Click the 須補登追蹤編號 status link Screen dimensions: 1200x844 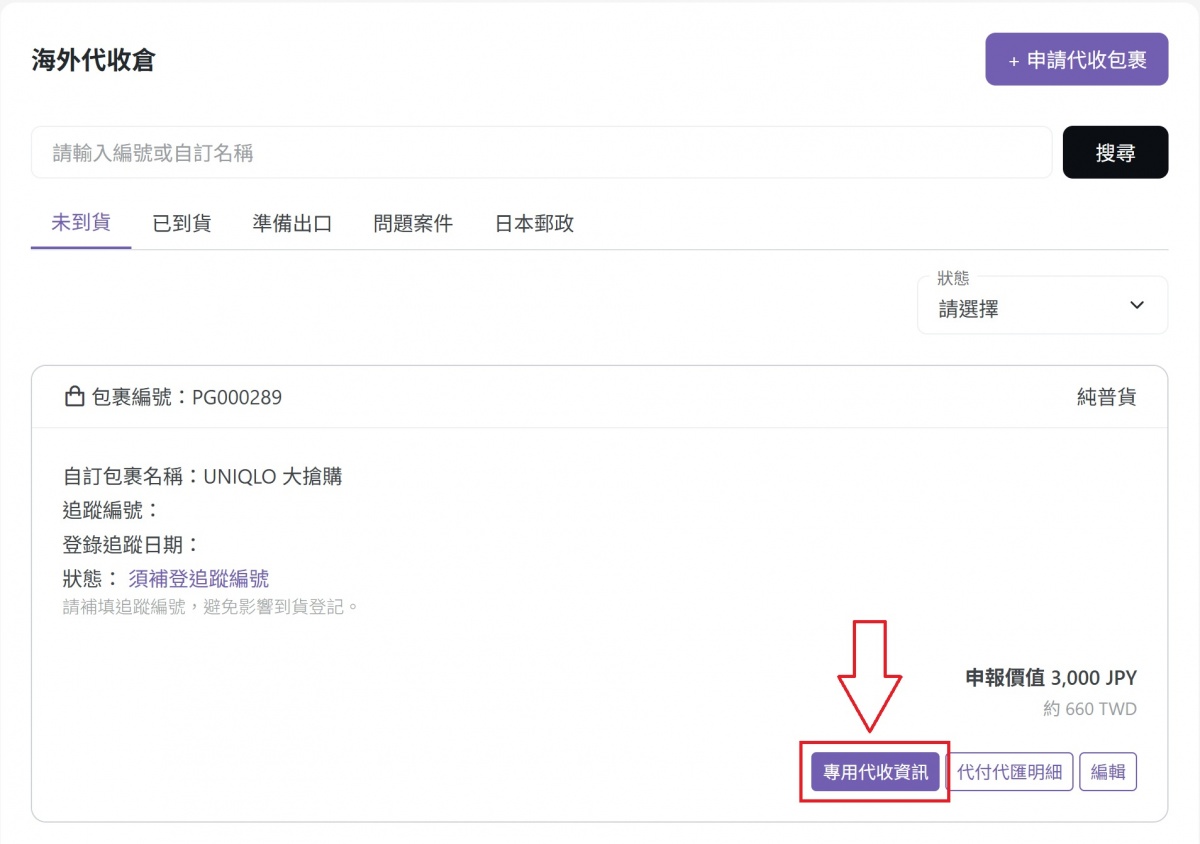pos(198,578)
